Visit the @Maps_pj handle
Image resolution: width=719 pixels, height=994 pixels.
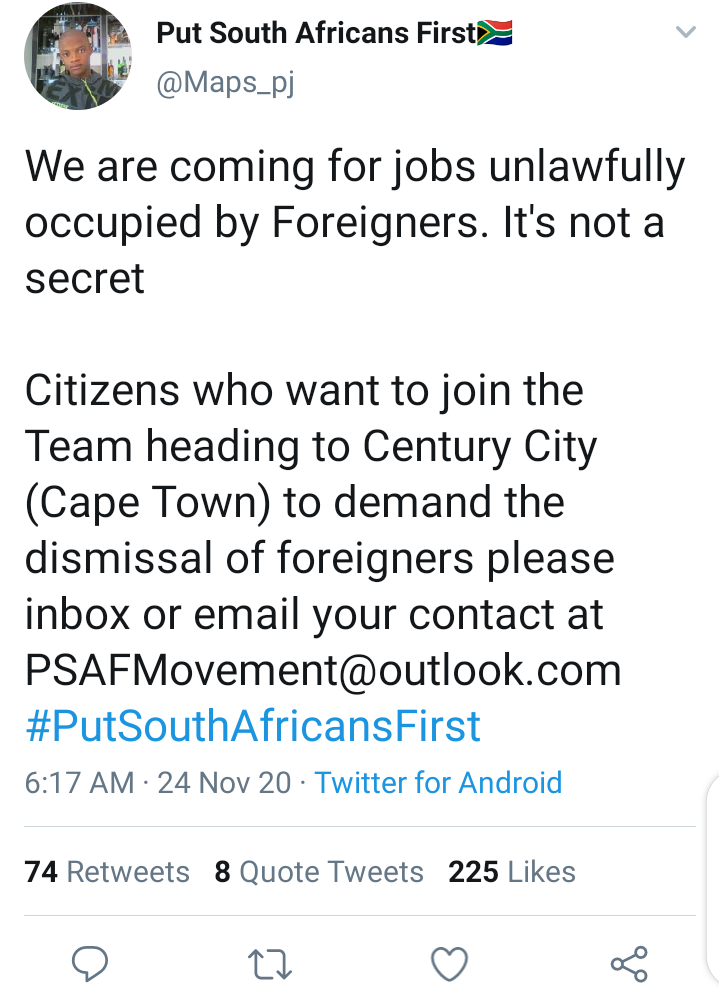225,83
